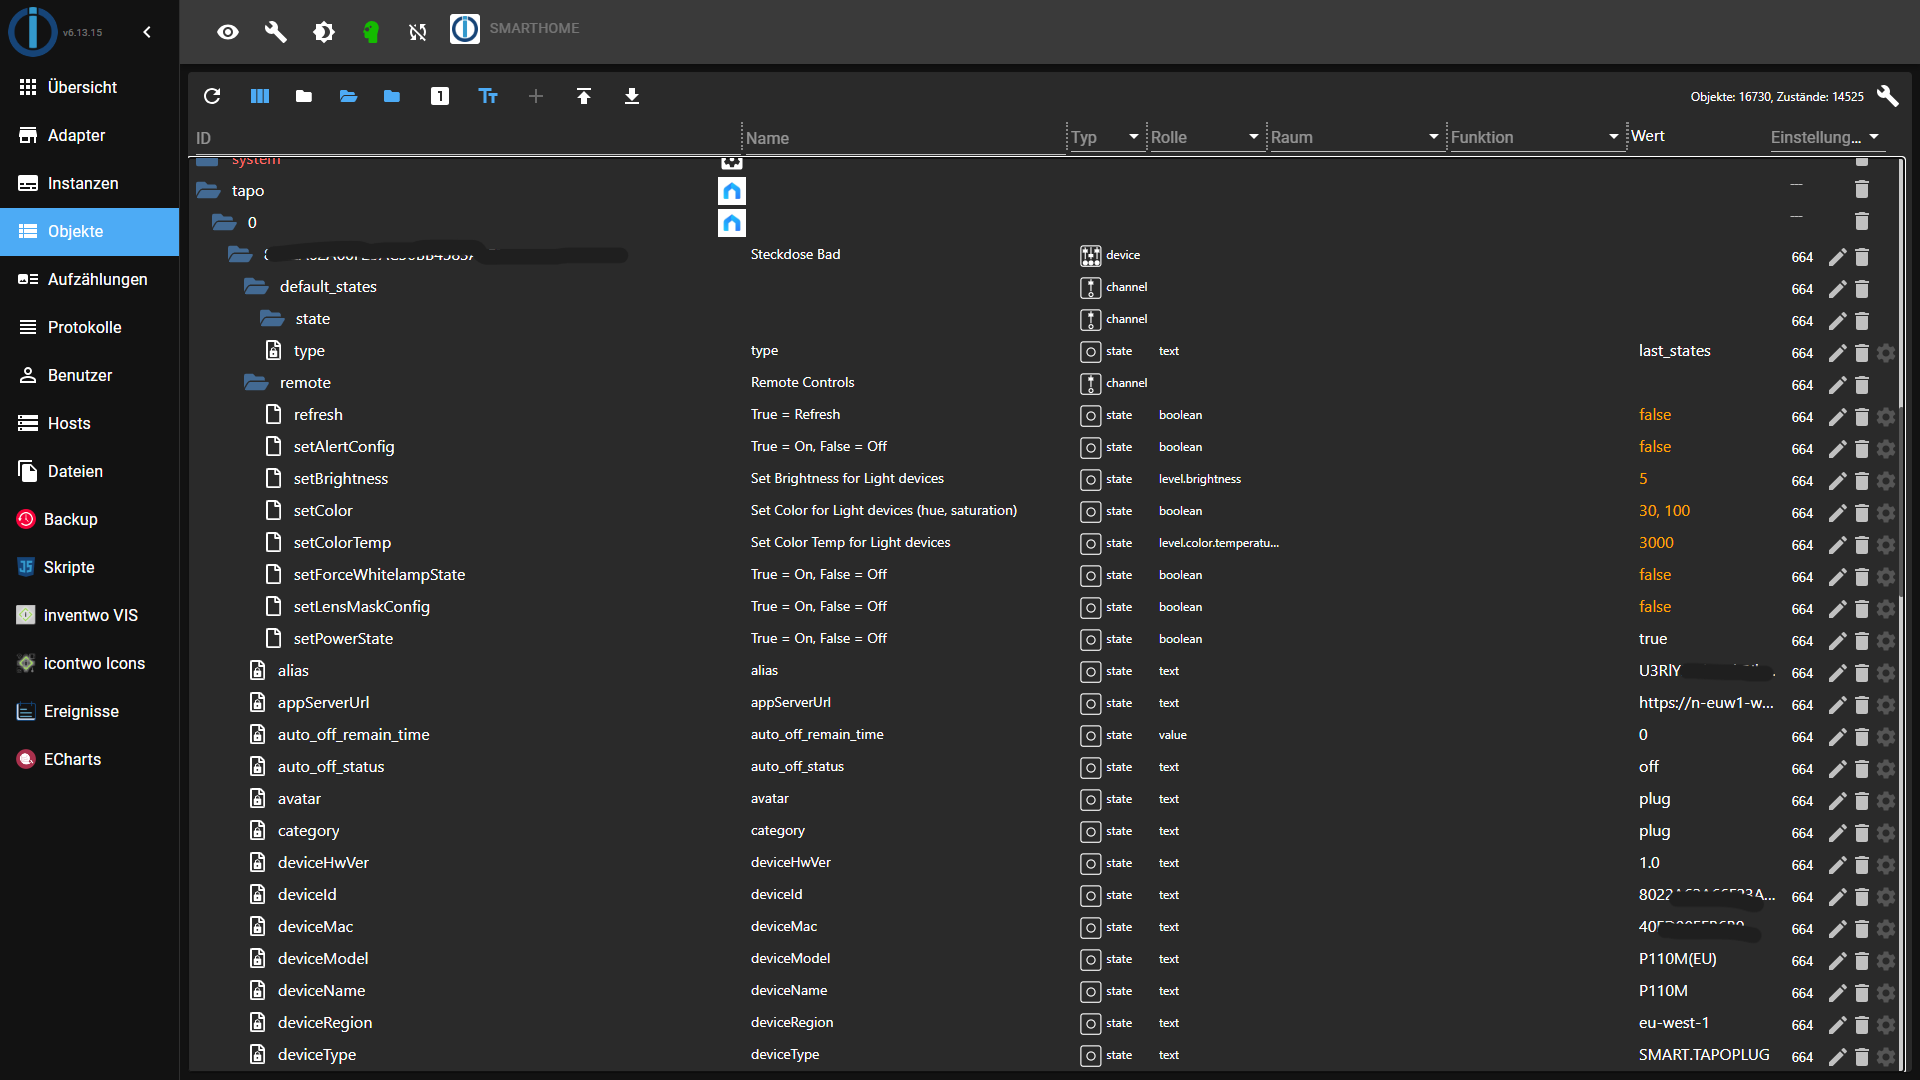Screen dimensions: 1920x1080
Task: Open the wrench system settings icon in top bar
Action: click(x=276, y=32)
